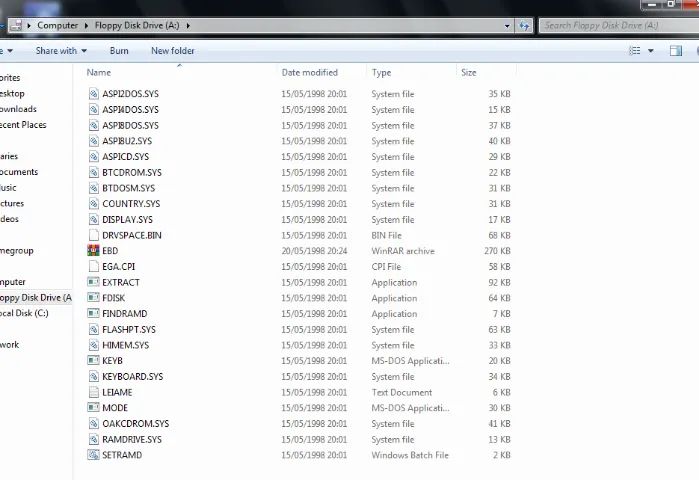Click the KEYBOARD.SYS file icon
The image size is (699, 480).
93,376
